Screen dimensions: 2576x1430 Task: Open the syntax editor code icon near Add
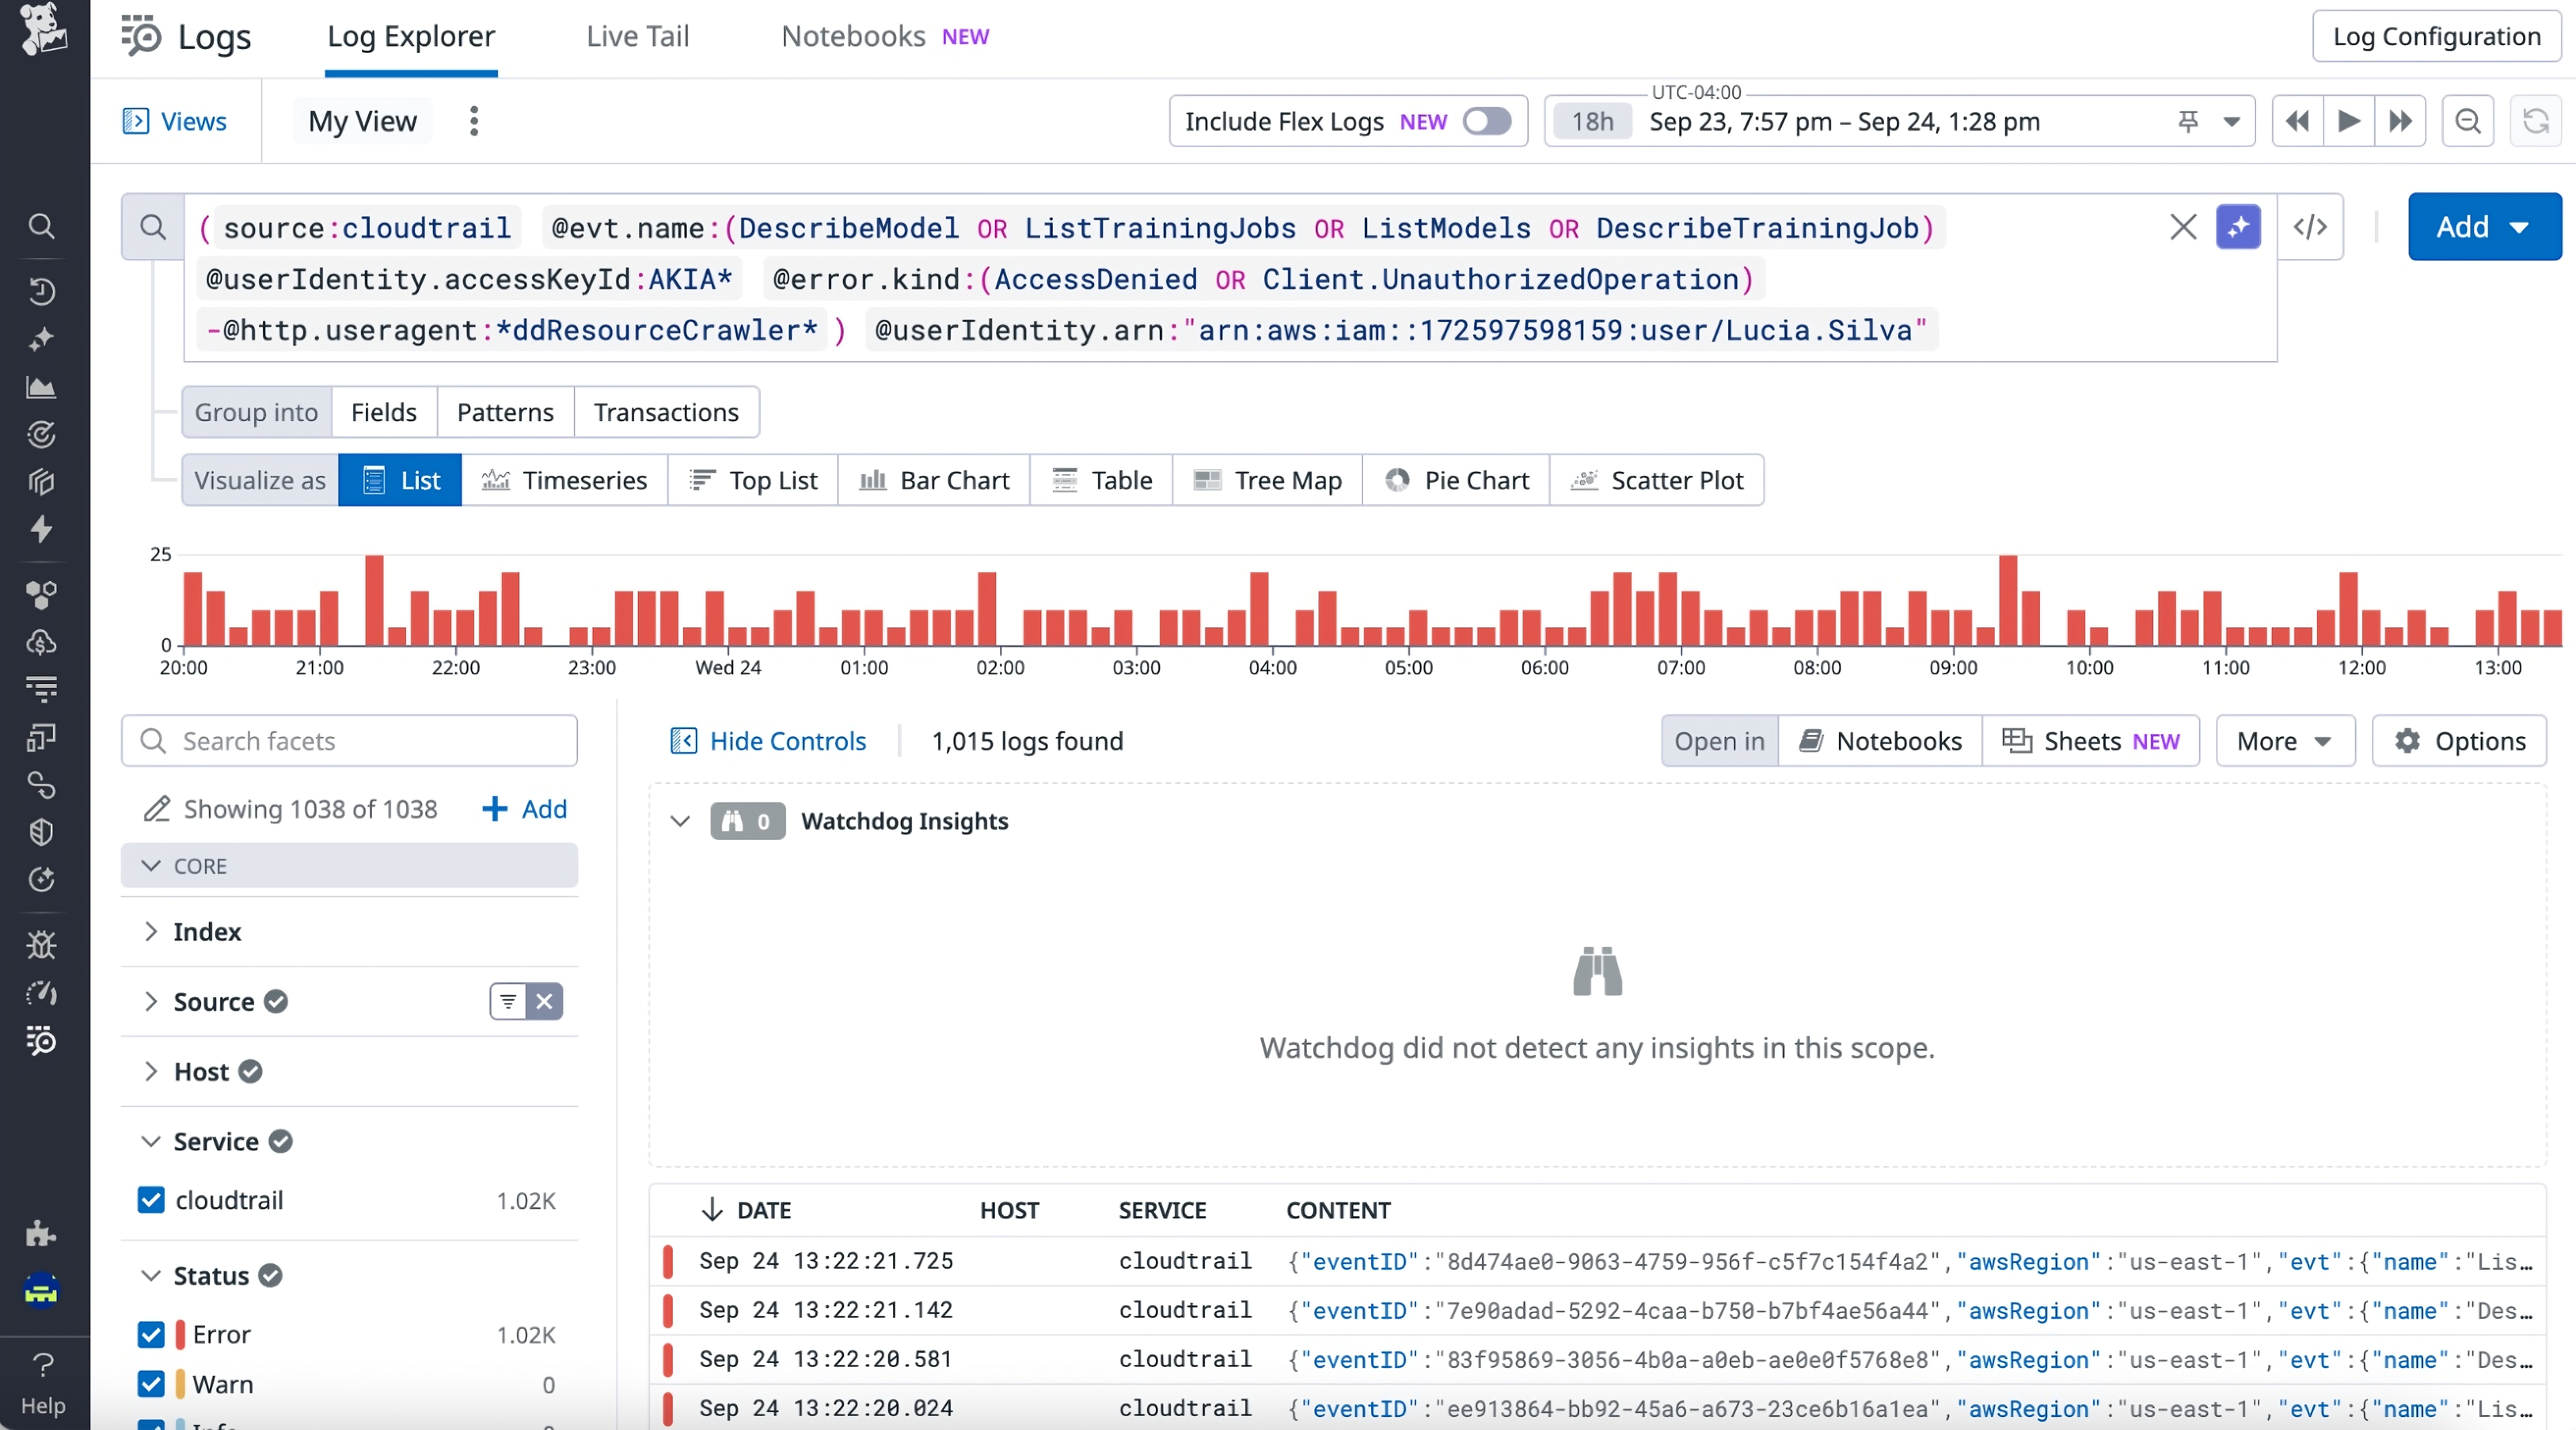coord(2310,227)
